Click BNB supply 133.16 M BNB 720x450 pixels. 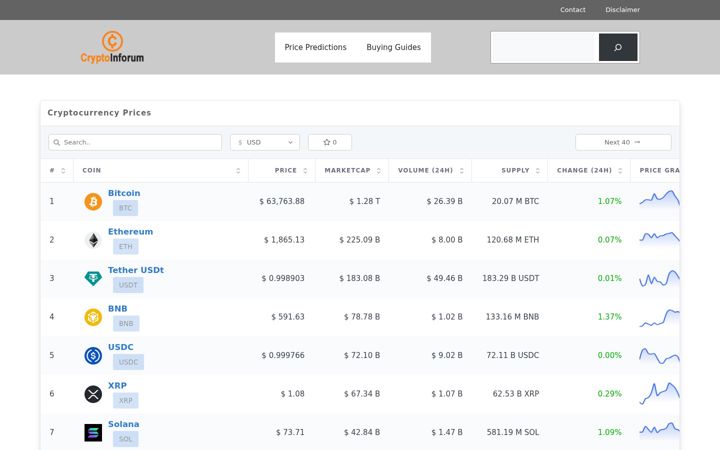tap(512, 317)
